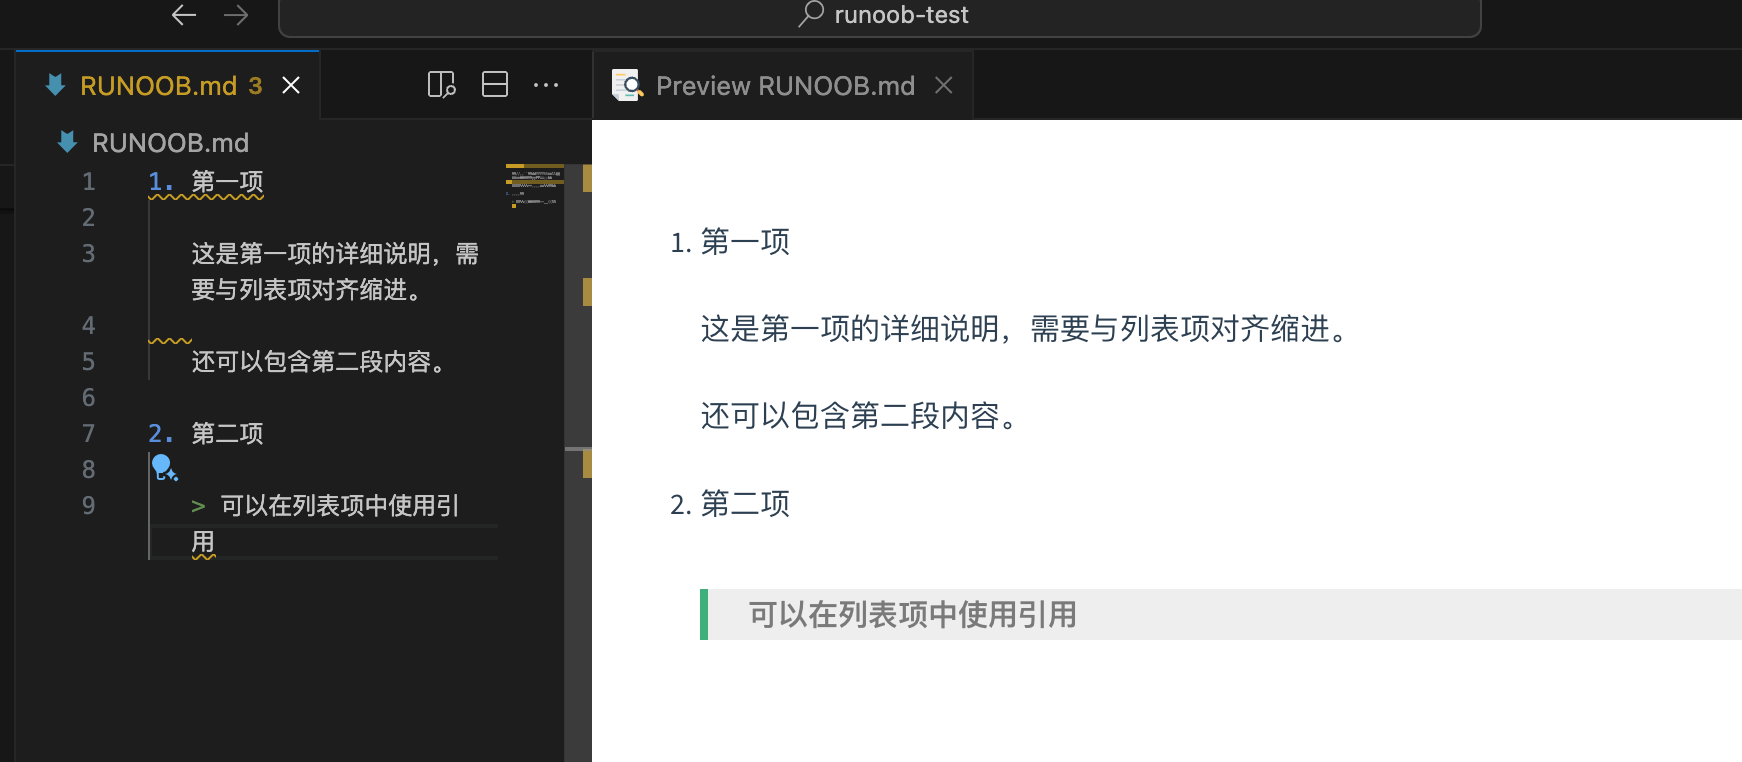
Task: Open the More Actions ellipsis menu
Action: [x=546, y=85]
